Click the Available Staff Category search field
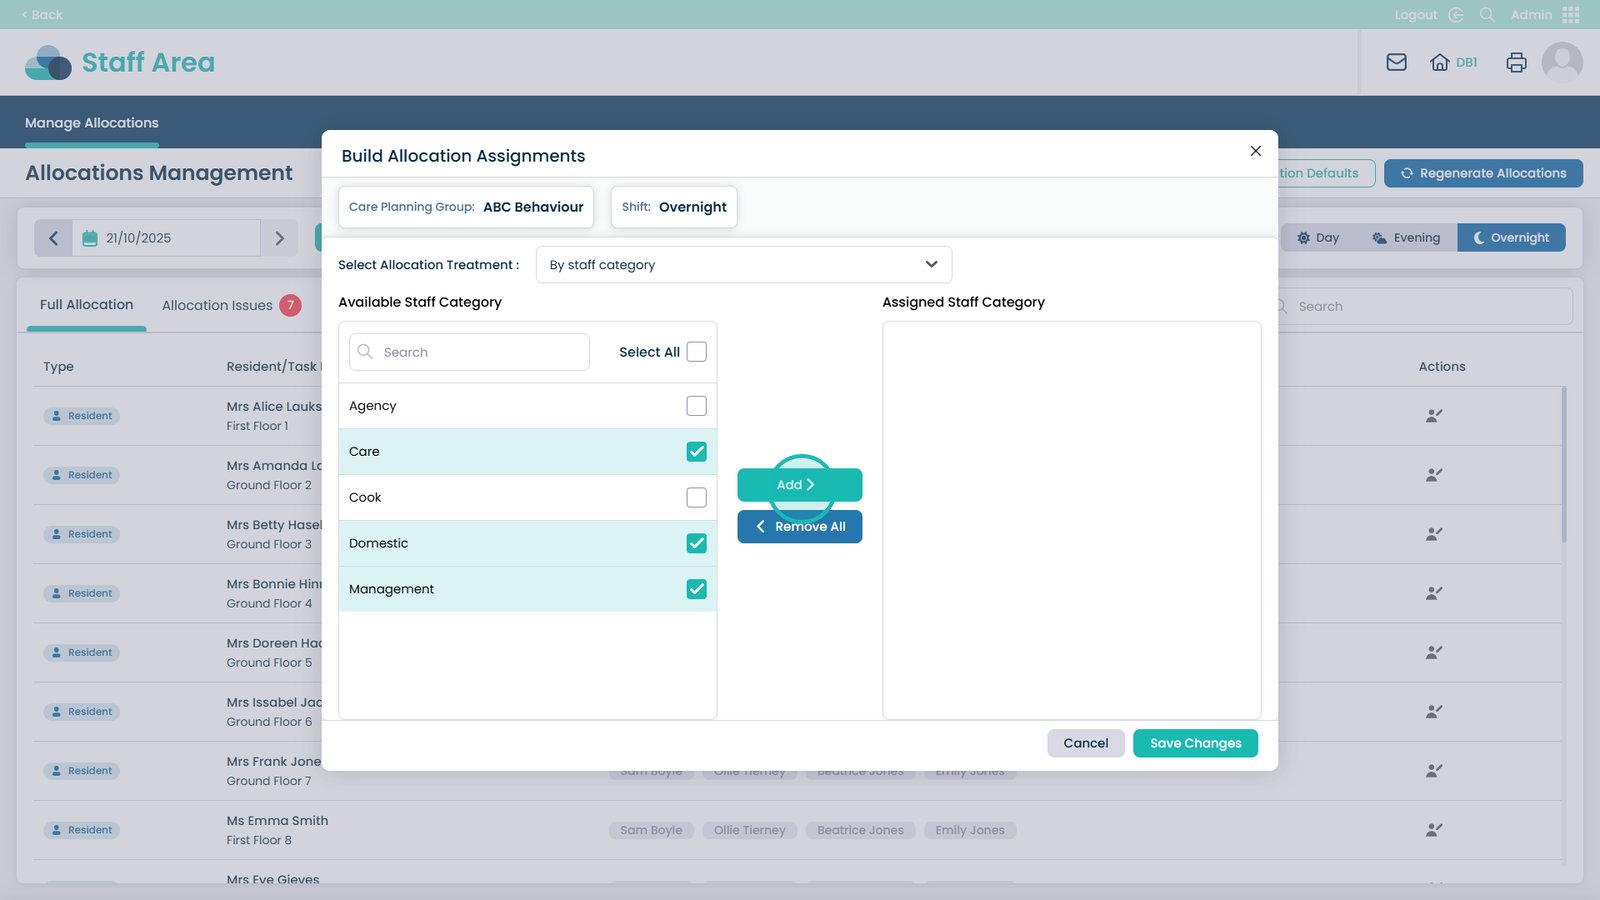Viewport: 1600px width, 900px height. pos(470,352)
